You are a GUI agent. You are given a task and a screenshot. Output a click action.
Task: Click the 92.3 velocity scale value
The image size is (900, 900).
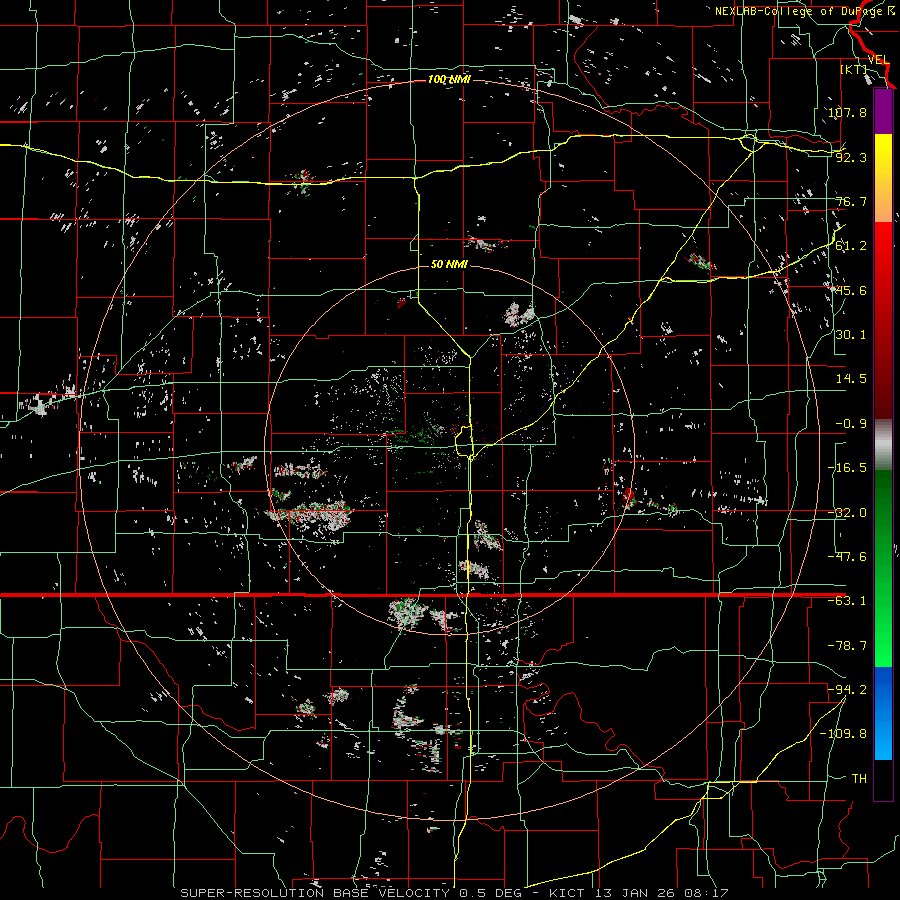(851, 157)
